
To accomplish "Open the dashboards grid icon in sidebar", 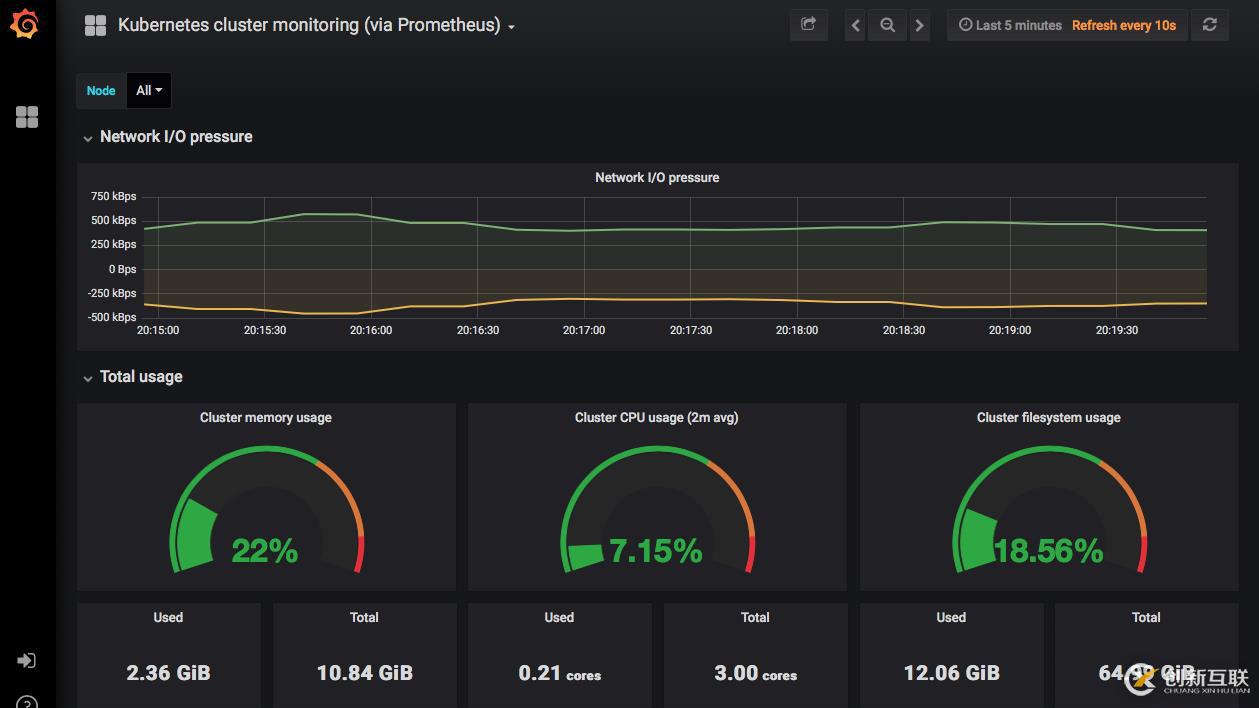I will (27, 117).
